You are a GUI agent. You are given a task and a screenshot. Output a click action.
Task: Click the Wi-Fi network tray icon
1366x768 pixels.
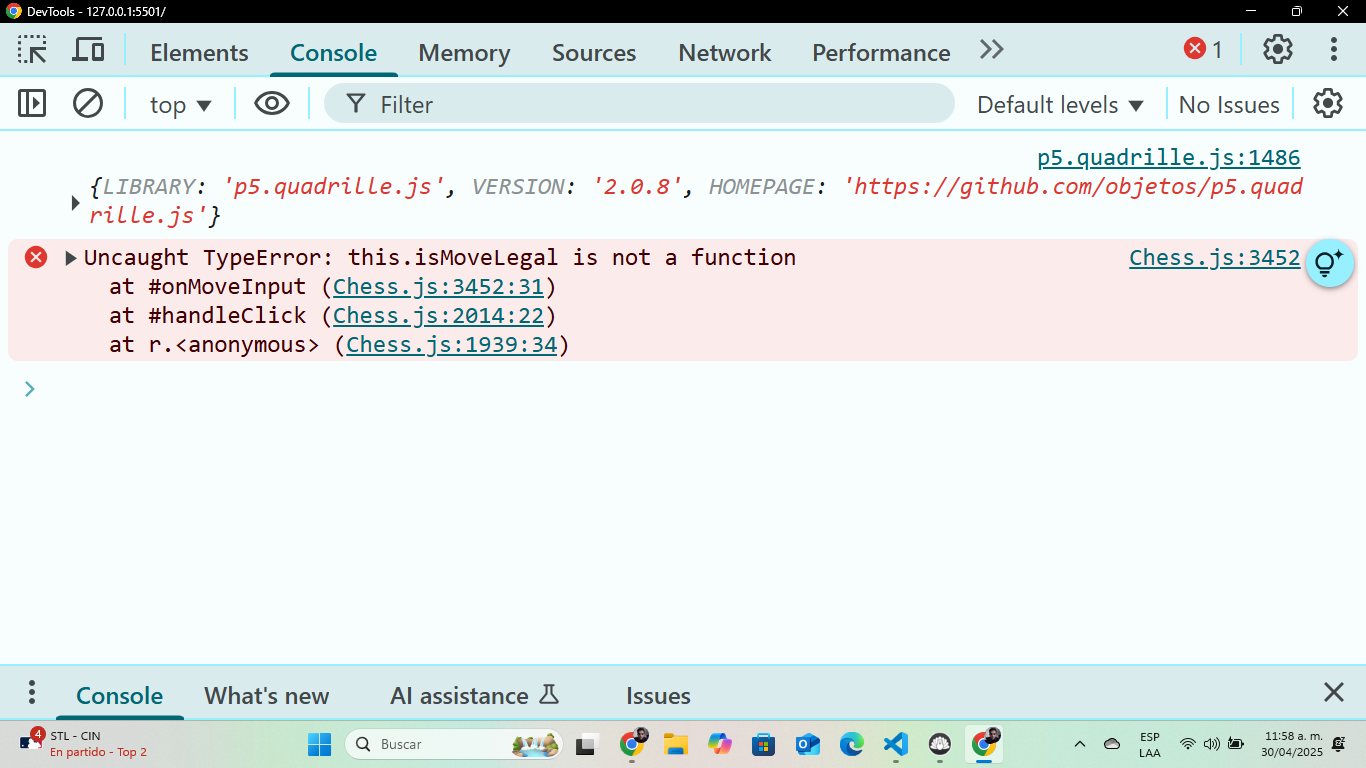(x=1187, y=744)
